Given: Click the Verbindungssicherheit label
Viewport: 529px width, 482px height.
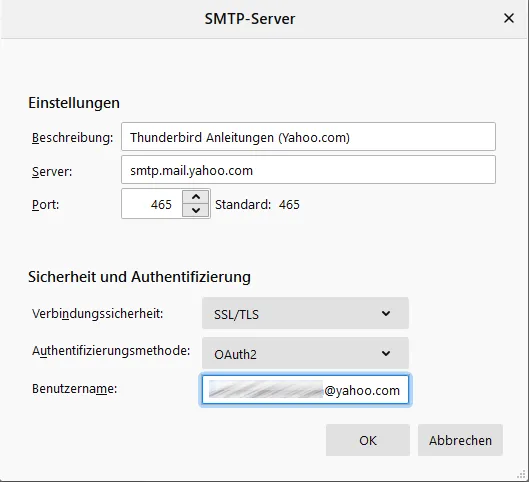Looking at the screenshot, I should coord(98,314).
